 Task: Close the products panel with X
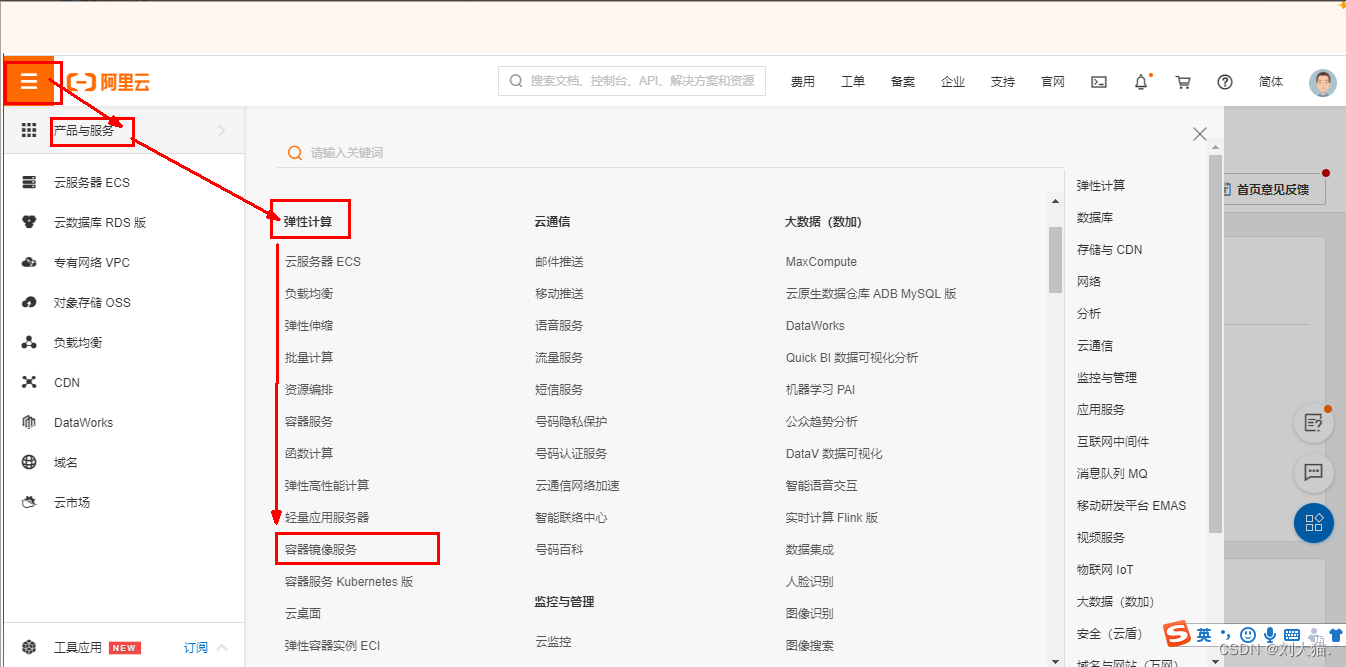point(1200,134)
